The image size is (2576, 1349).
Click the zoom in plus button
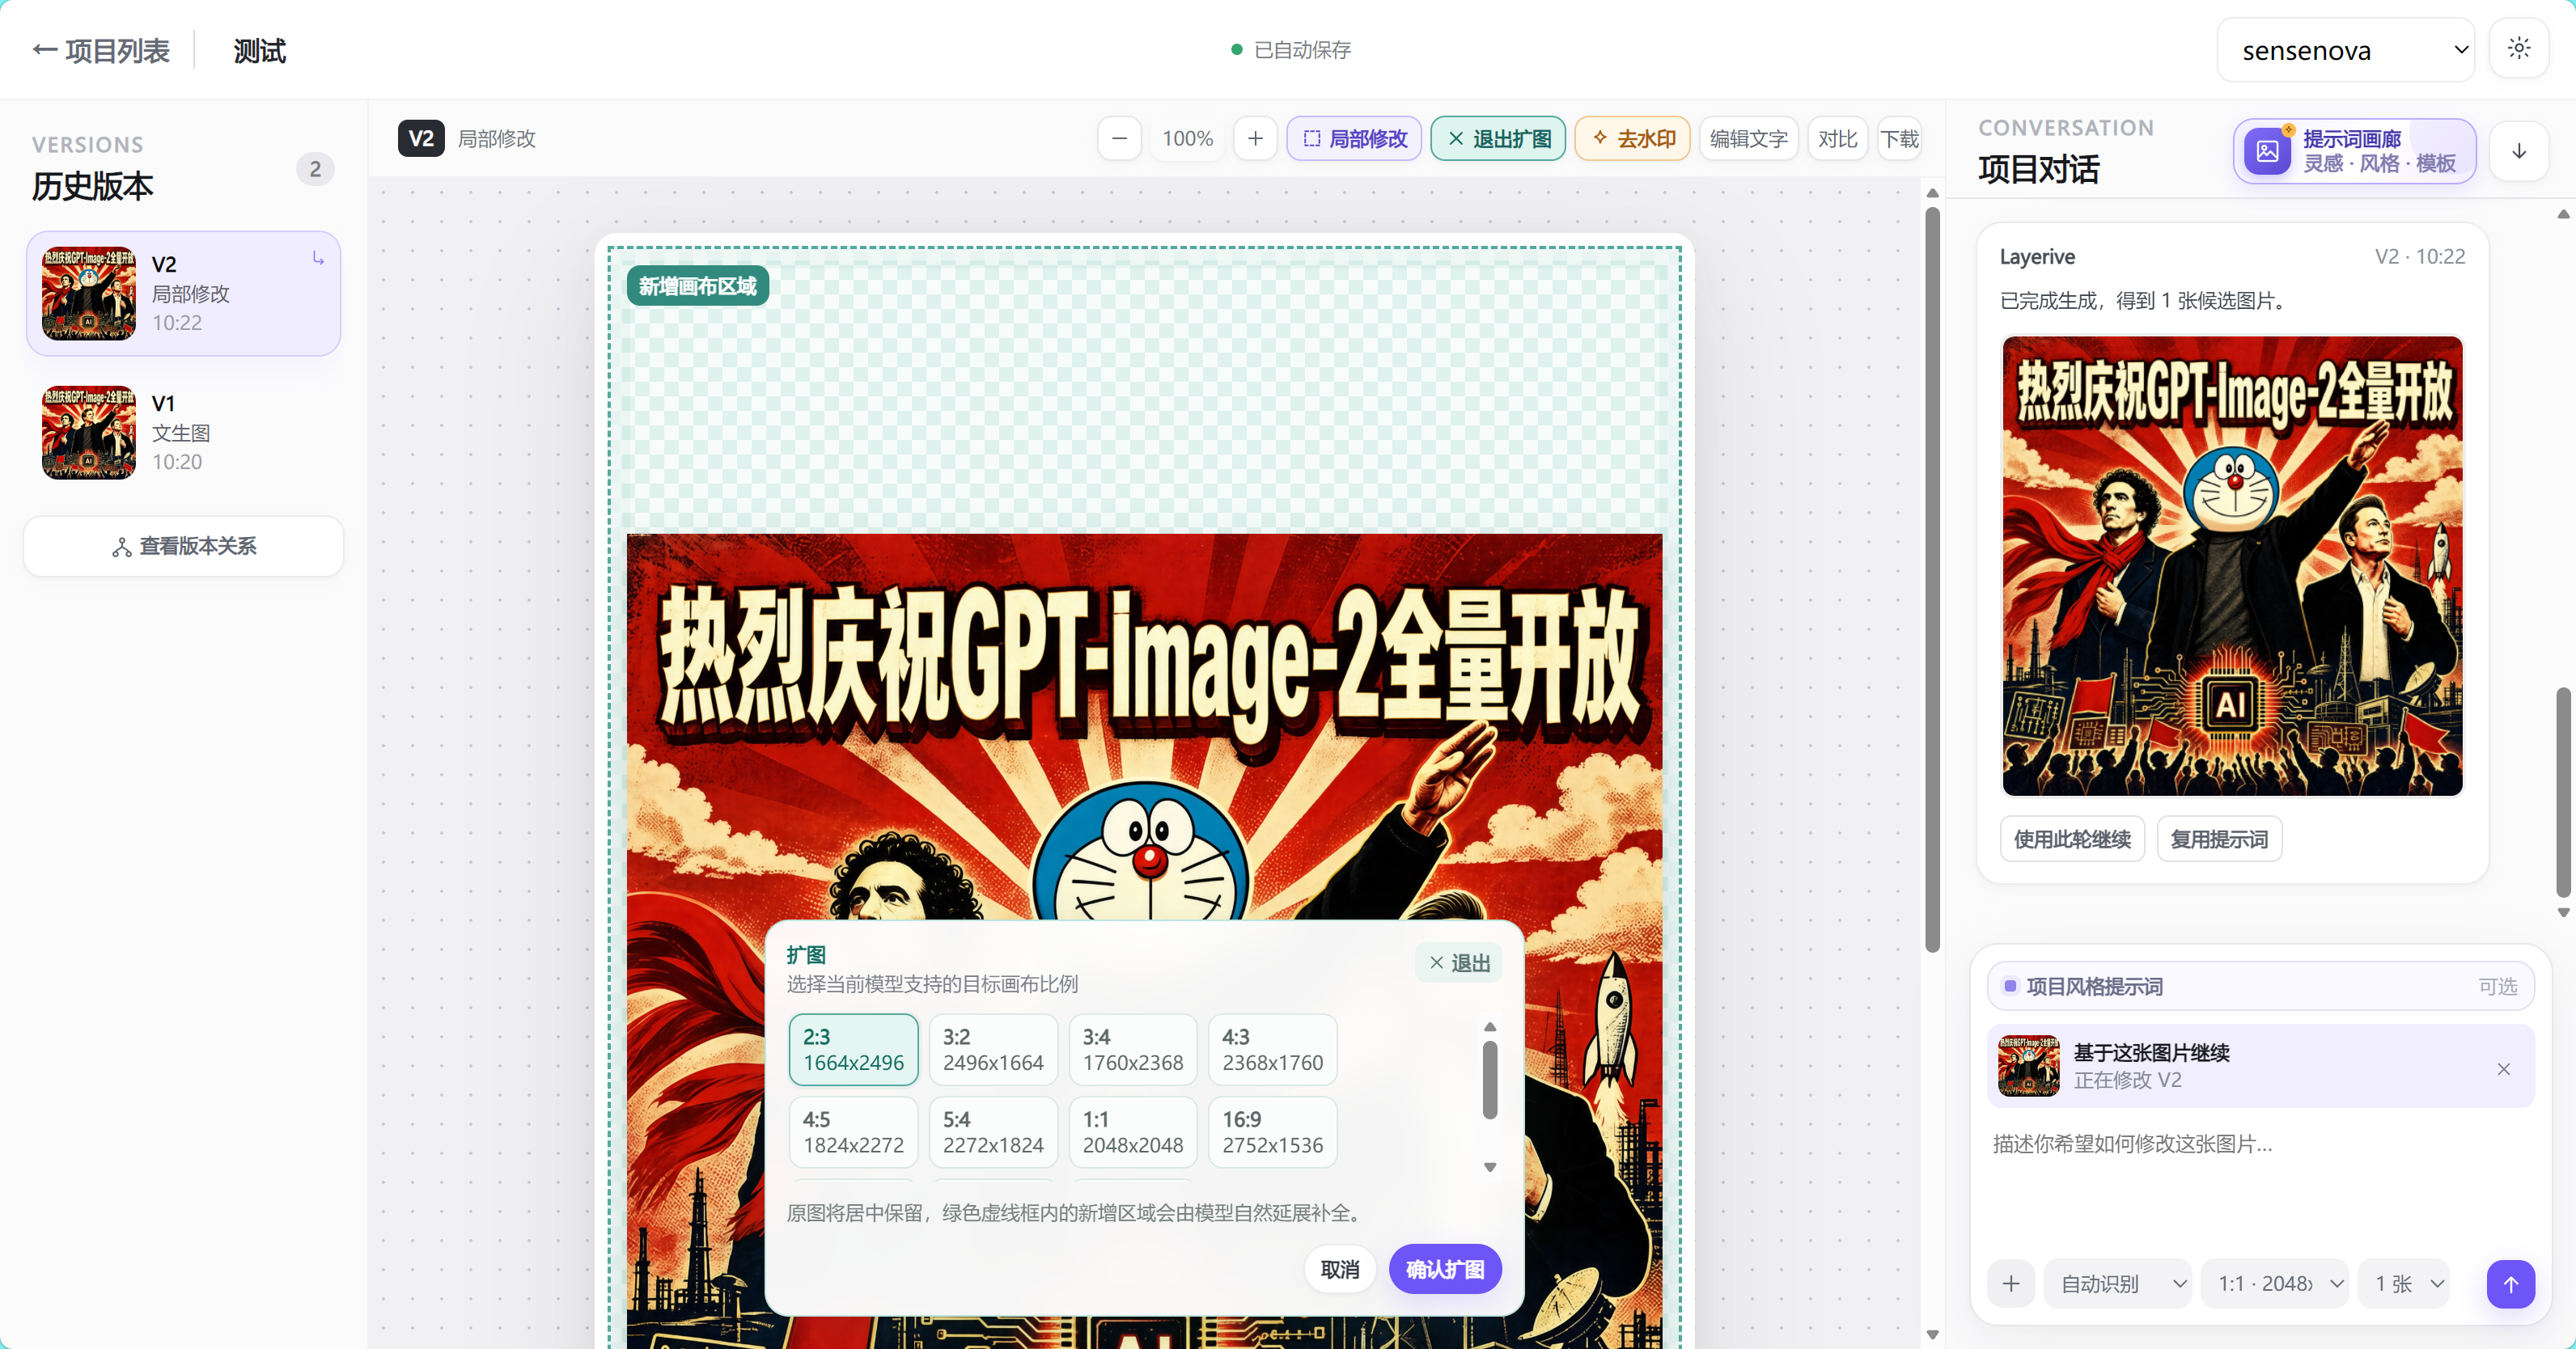click(x=1255, y=139)
